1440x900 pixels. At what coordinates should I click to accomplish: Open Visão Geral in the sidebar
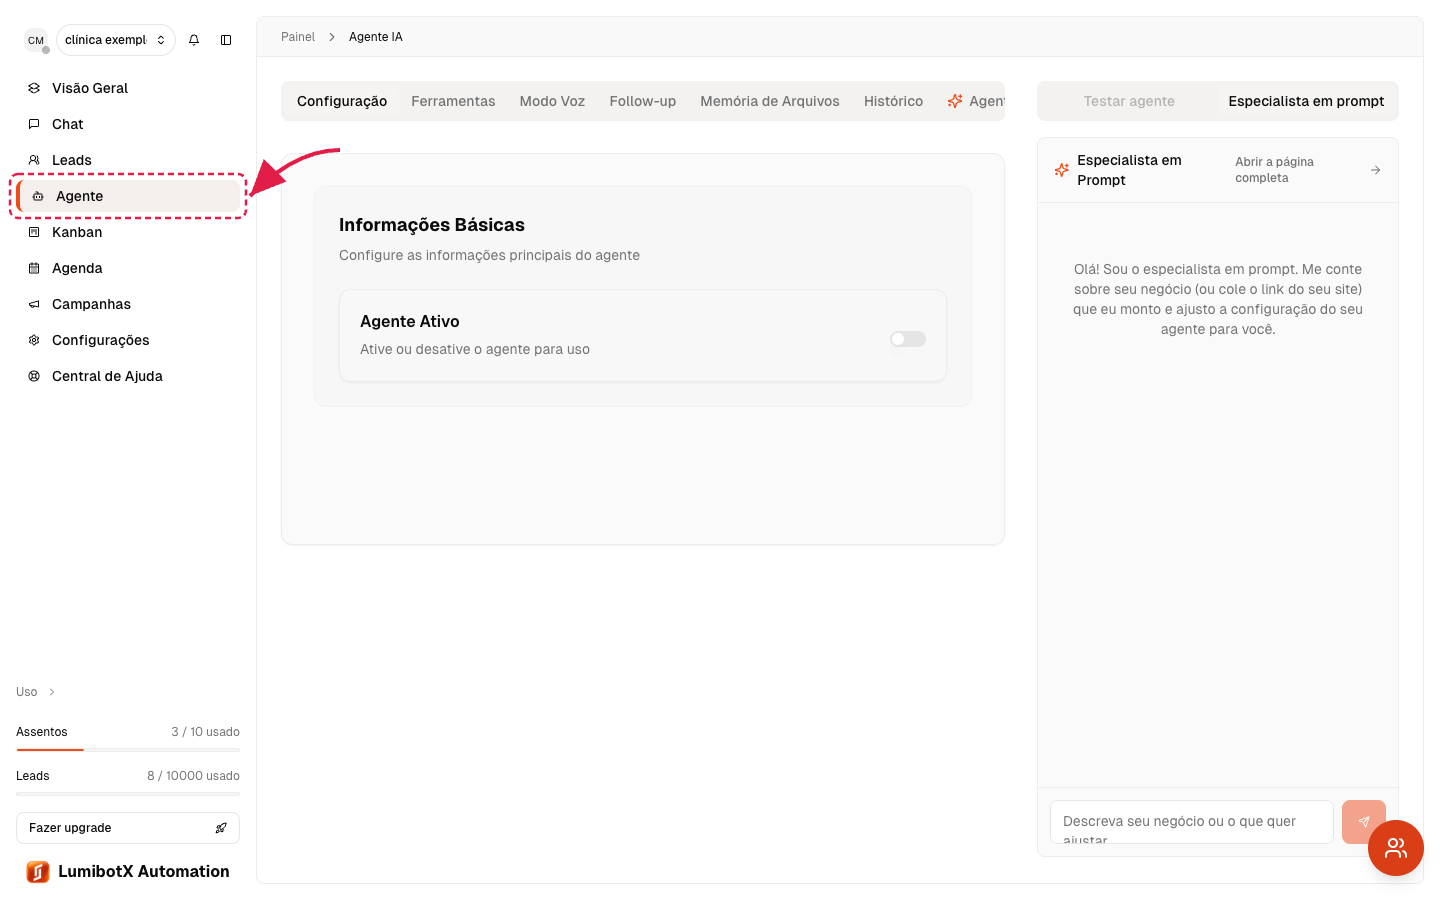(128, 88)
